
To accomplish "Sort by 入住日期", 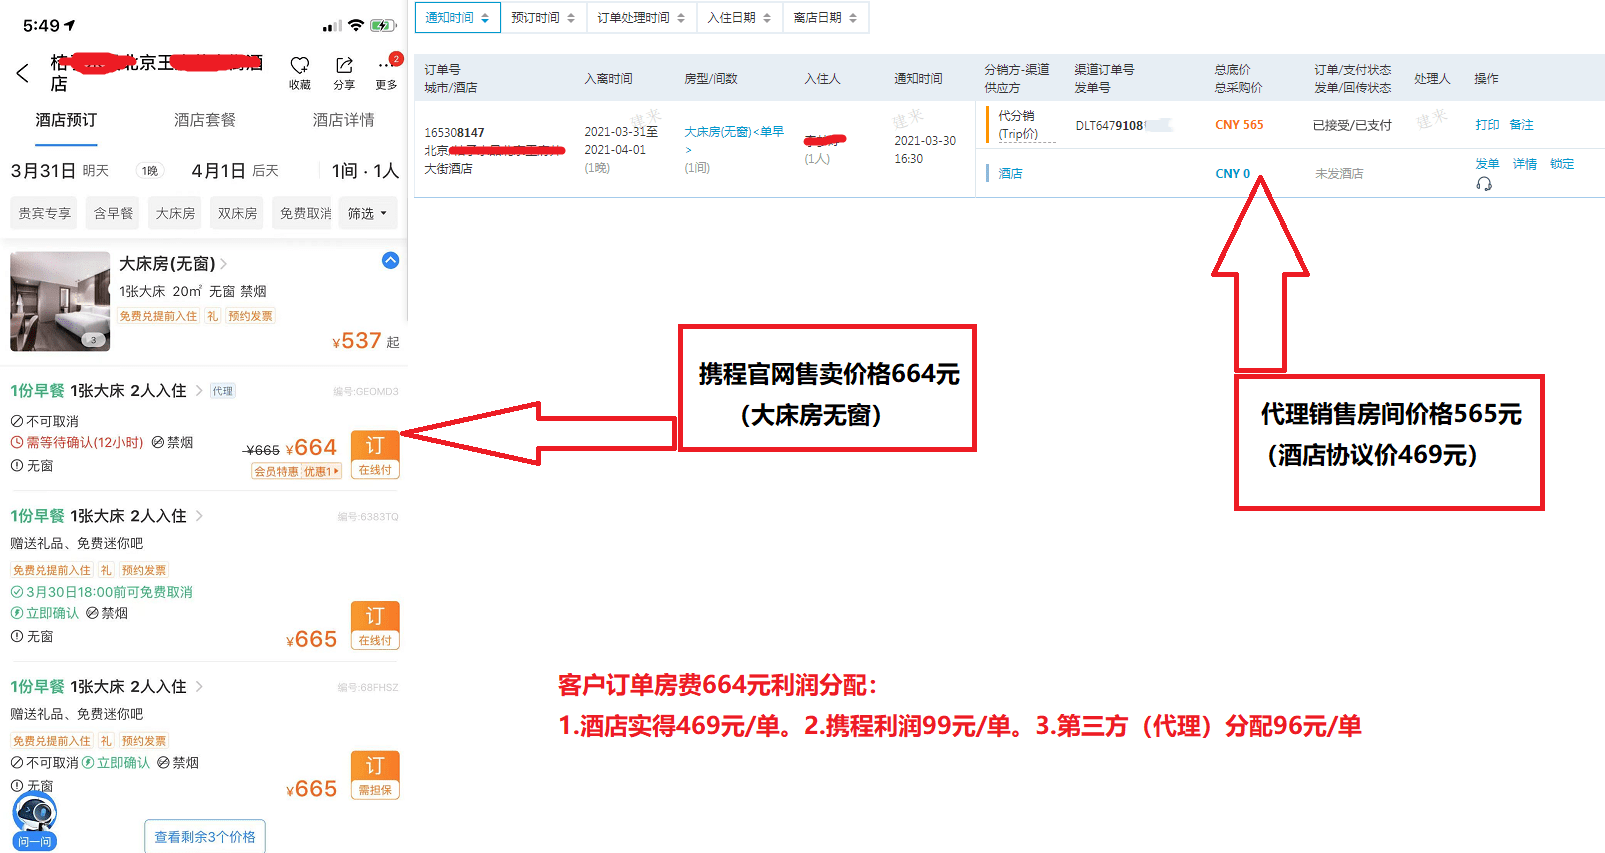I will pyautogui.click(x=739, y=18).
